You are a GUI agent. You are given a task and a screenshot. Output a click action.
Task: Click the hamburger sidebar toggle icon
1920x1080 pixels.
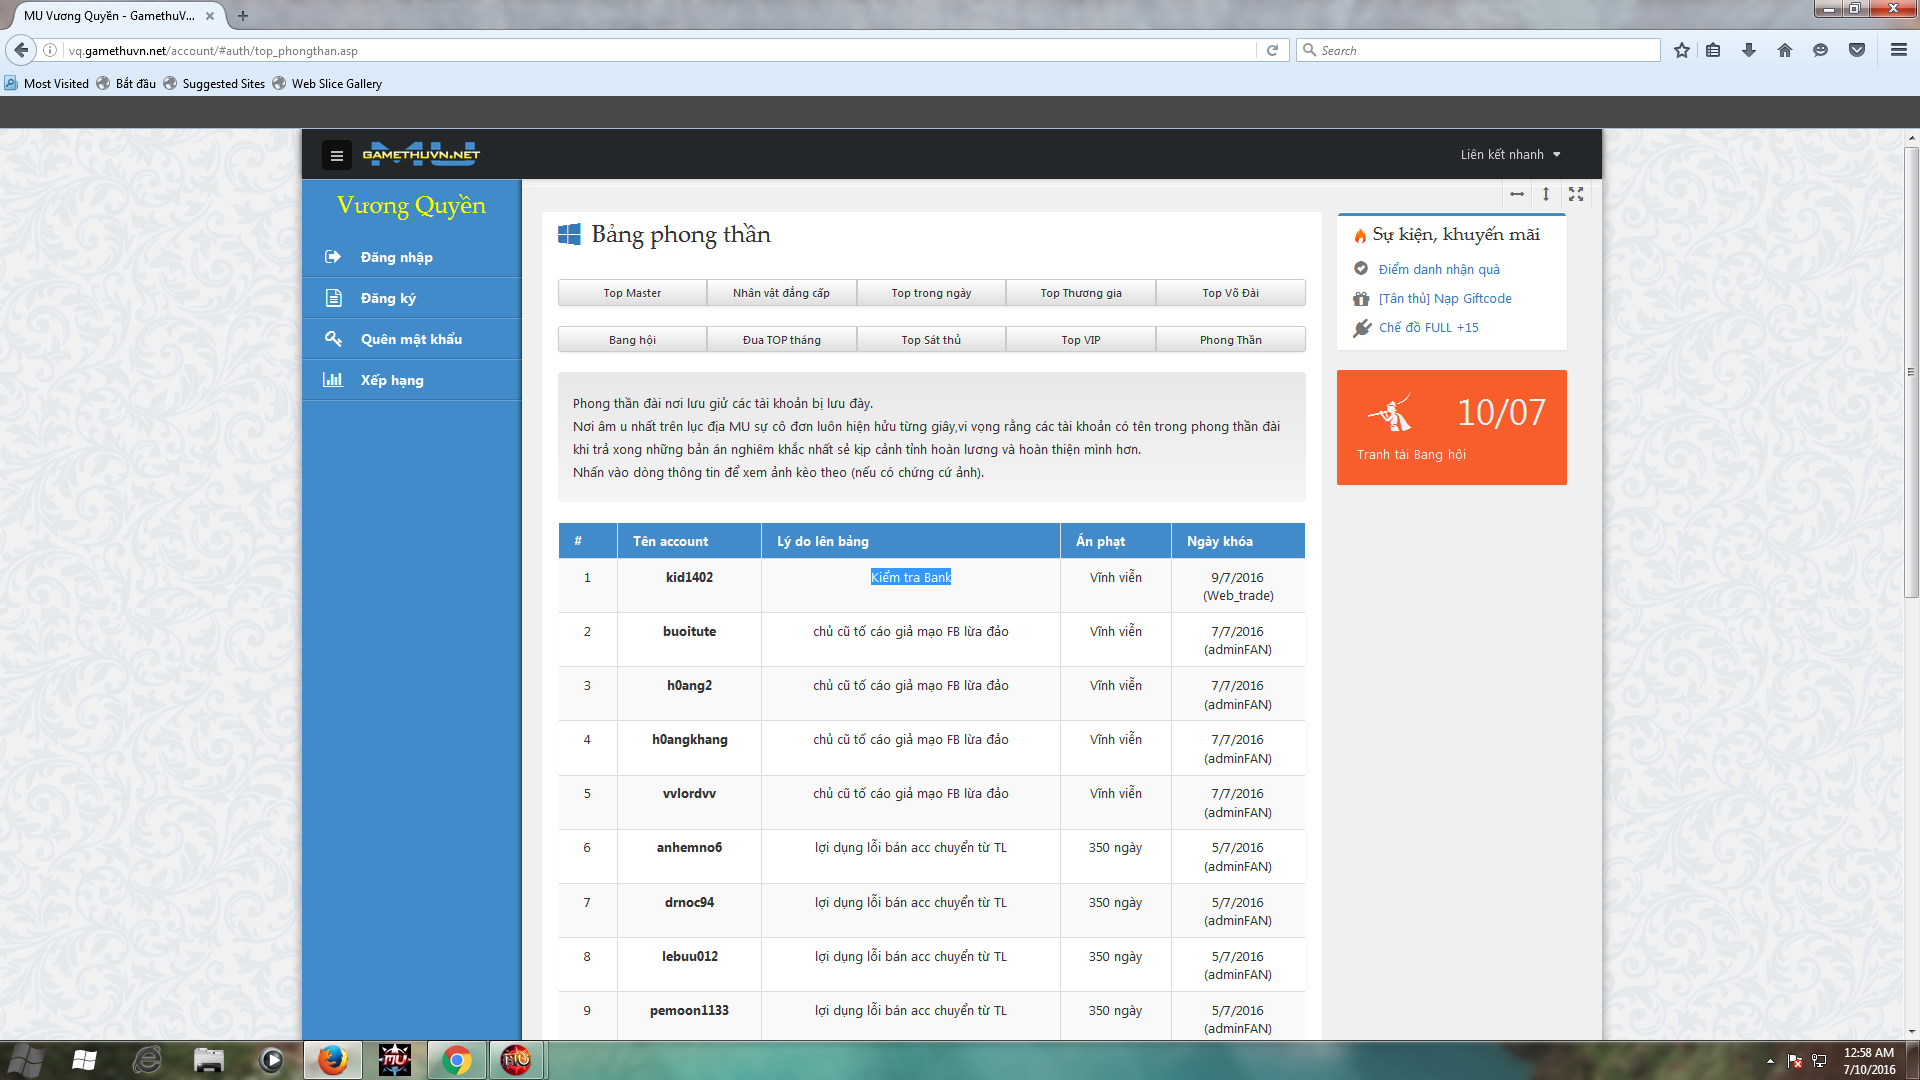pyautogui.click(x=337, y=155)
